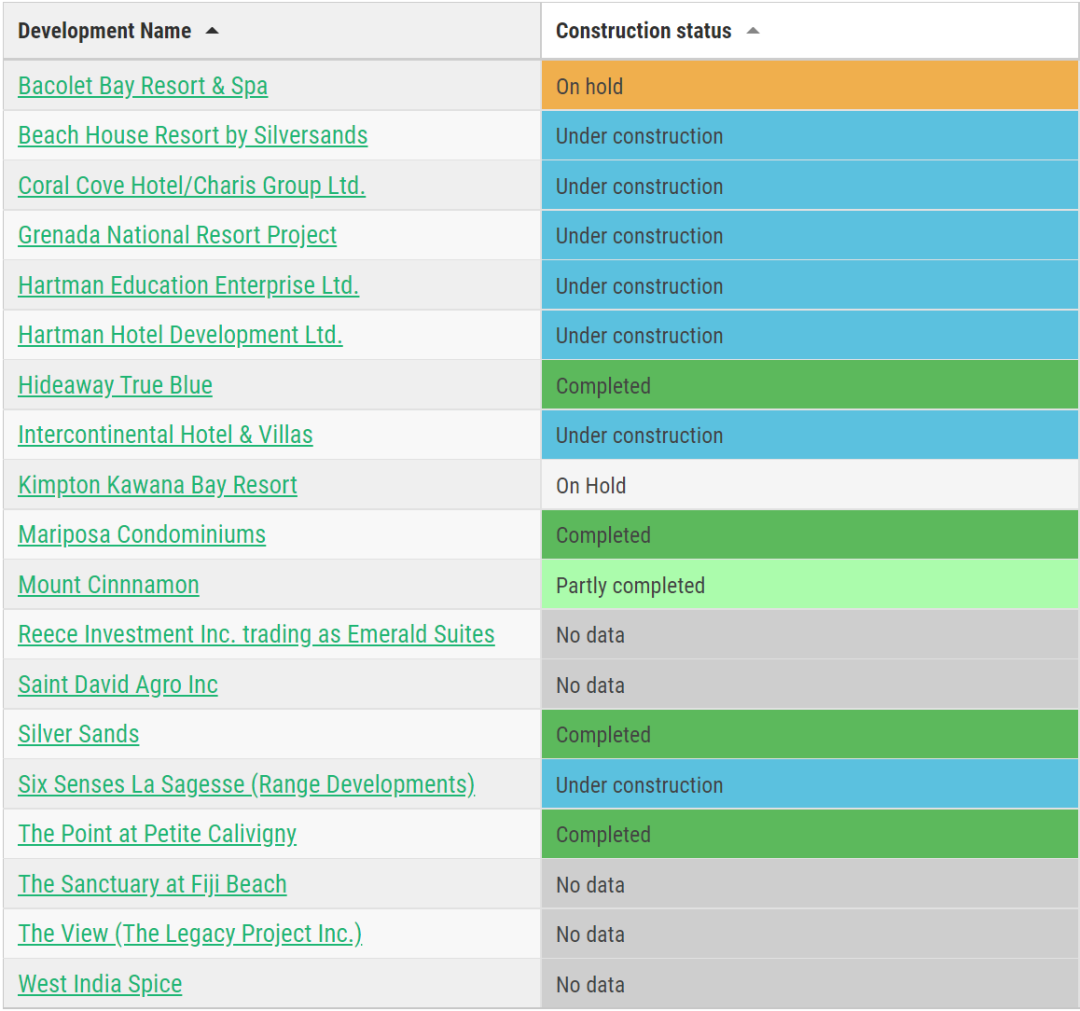This screenshot has width=1080, height=1011.
Task: Open Coral Cove Hotel/Charis Group Ltd. link
Action: [191, 186]
